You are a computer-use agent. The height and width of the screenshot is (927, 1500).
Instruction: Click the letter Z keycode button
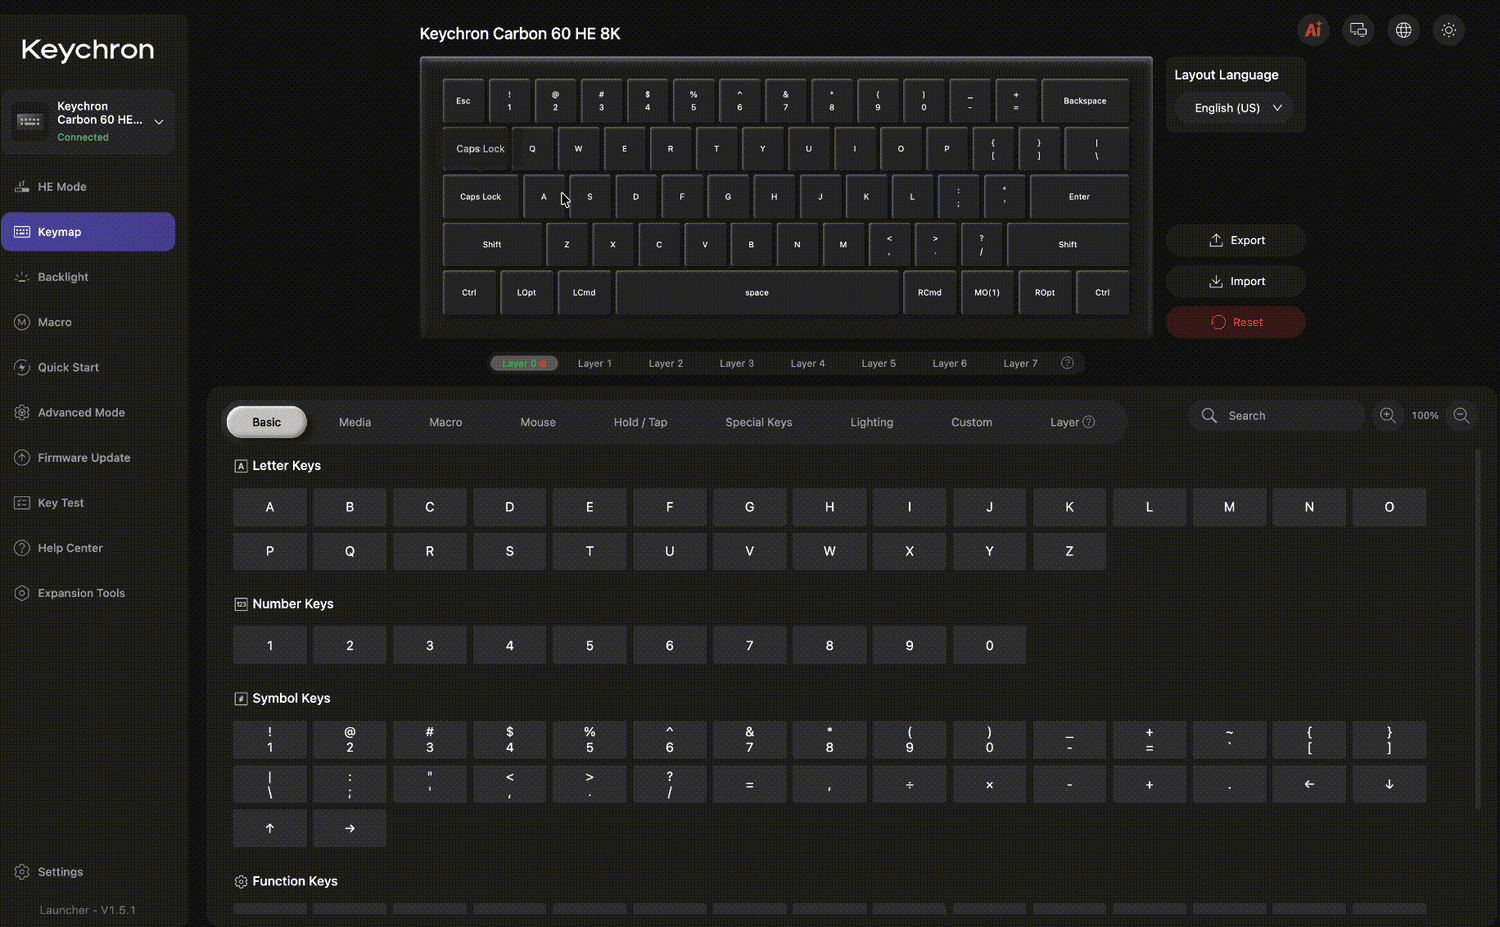[1069, 551]
